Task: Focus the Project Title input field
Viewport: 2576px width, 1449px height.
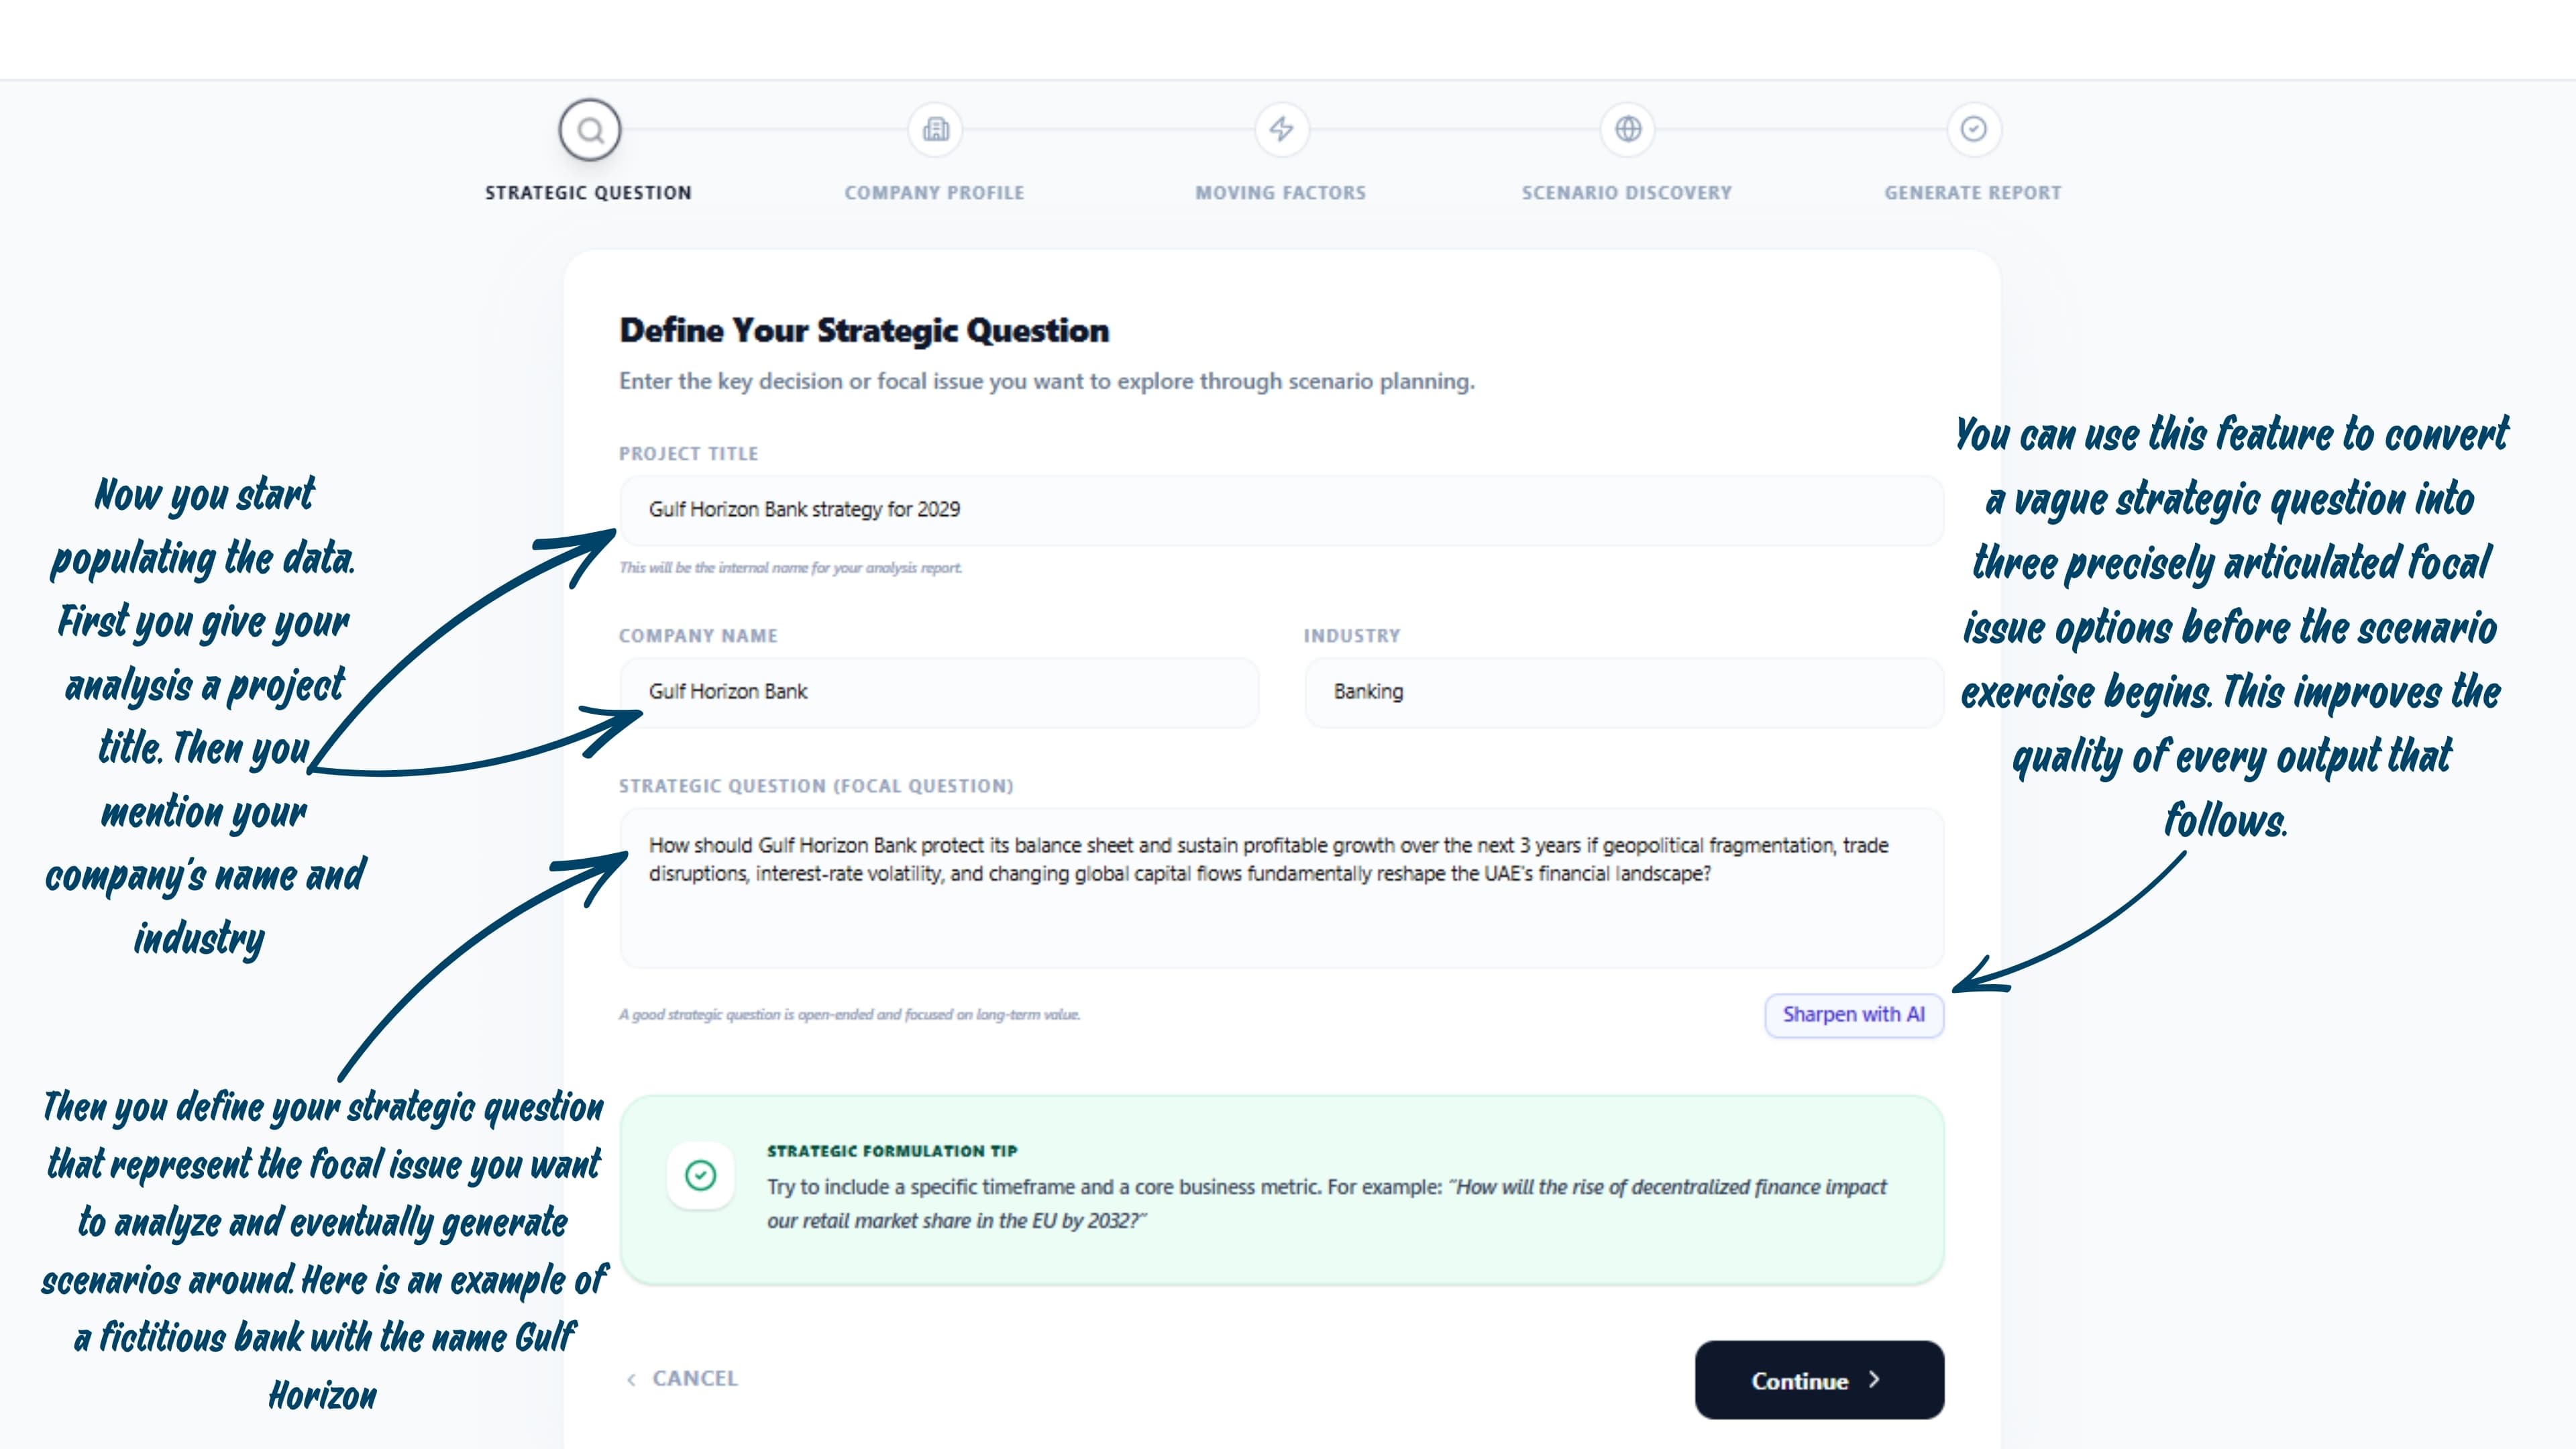Action: (1282, 510)
